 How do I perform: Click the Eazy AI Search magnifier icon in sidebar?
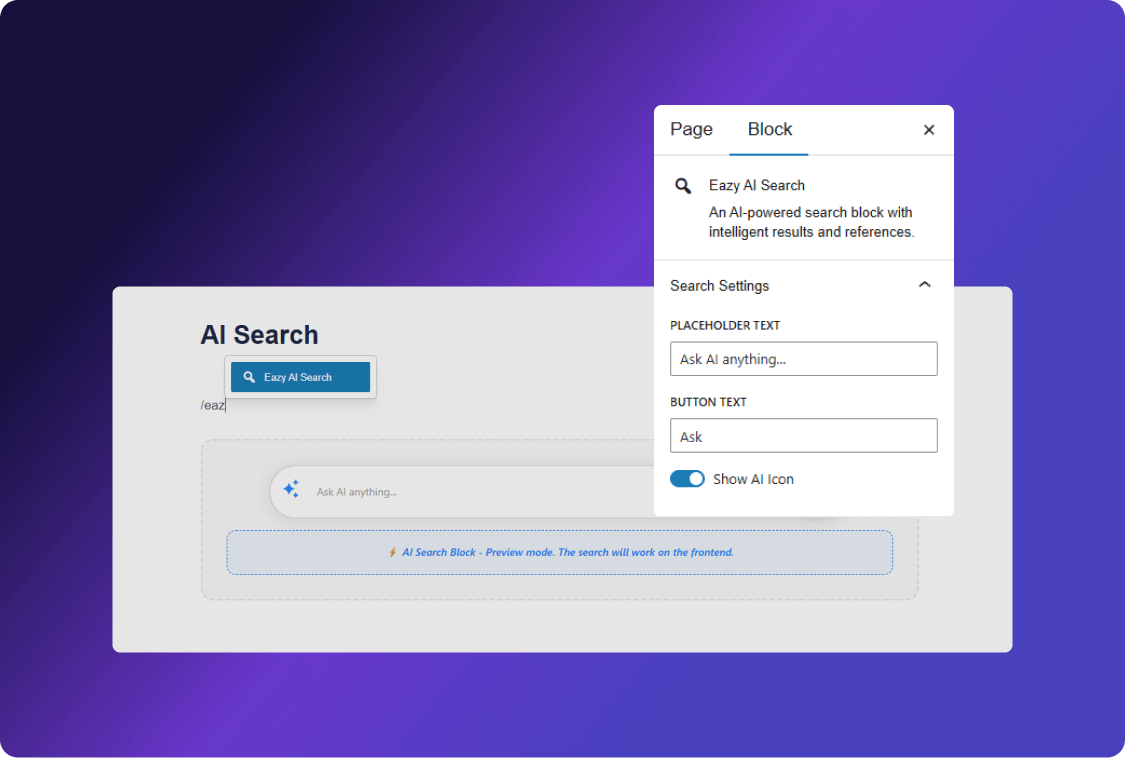pos(683,186)
